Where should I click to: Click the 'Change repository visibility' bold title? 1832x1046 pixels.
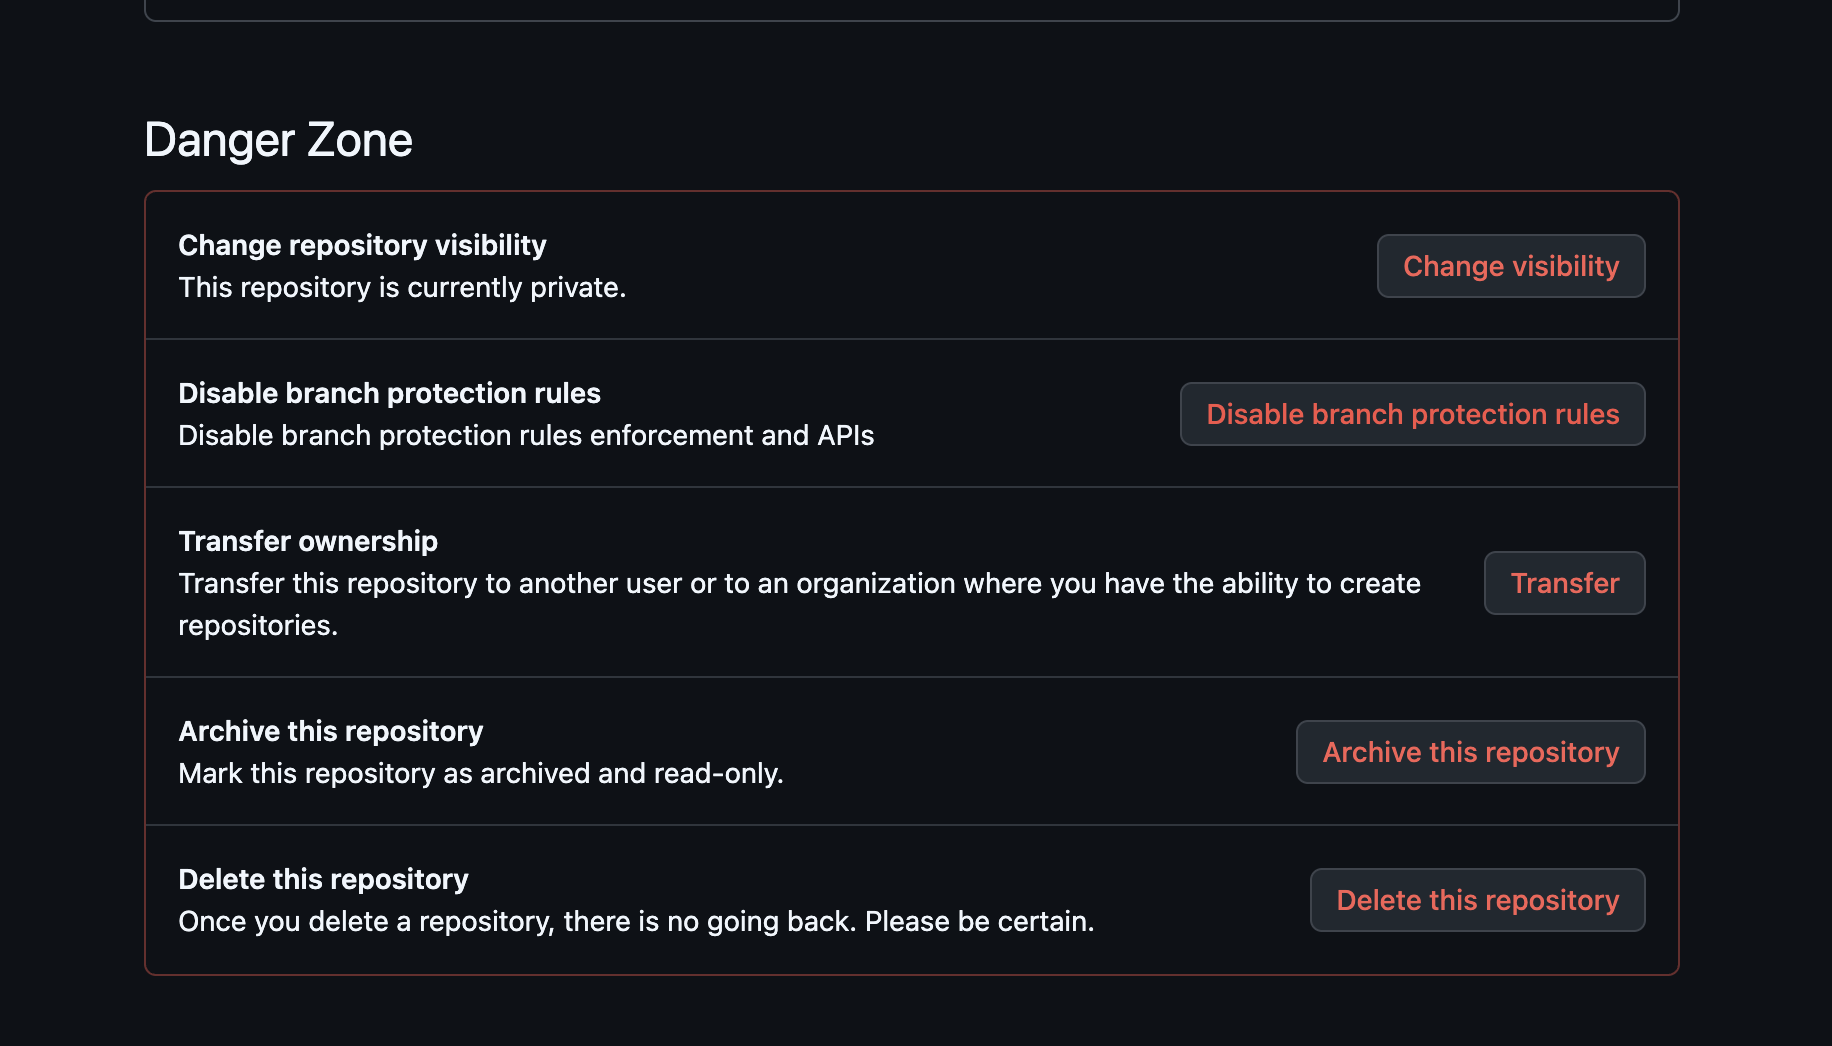[362, 245]
